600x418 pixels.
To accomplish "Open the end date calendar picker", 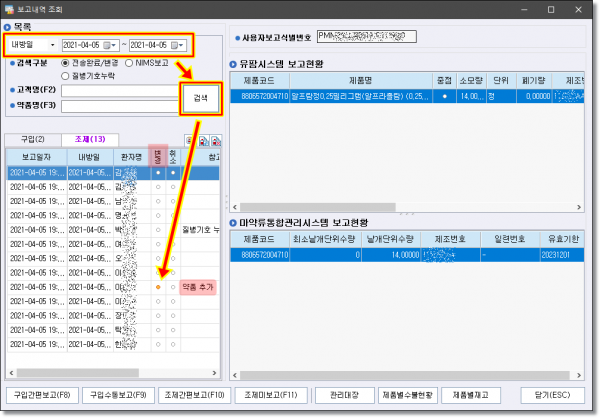I will tap(178, 45).
